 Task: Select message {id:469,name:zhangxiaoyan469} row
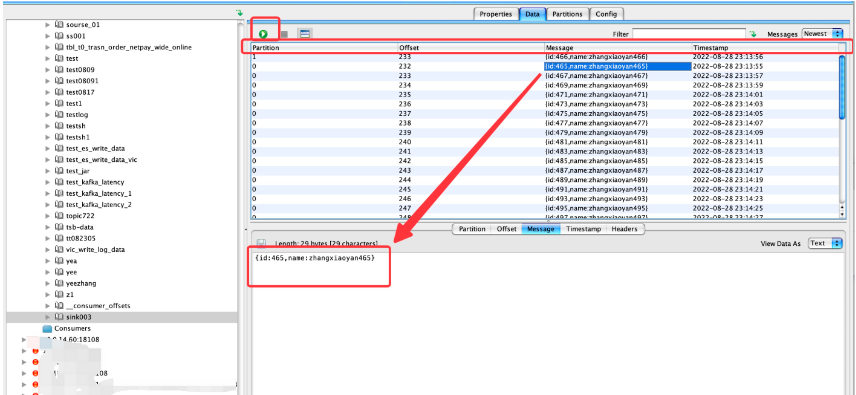(x=597, y=85)
